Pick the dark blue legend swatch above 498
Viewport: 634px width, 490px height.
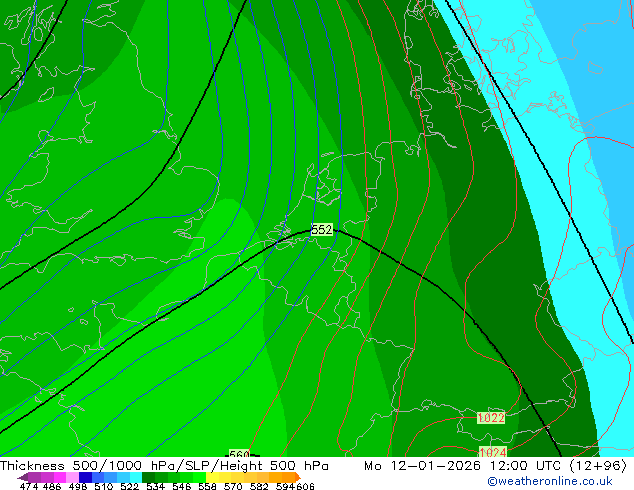85,477
